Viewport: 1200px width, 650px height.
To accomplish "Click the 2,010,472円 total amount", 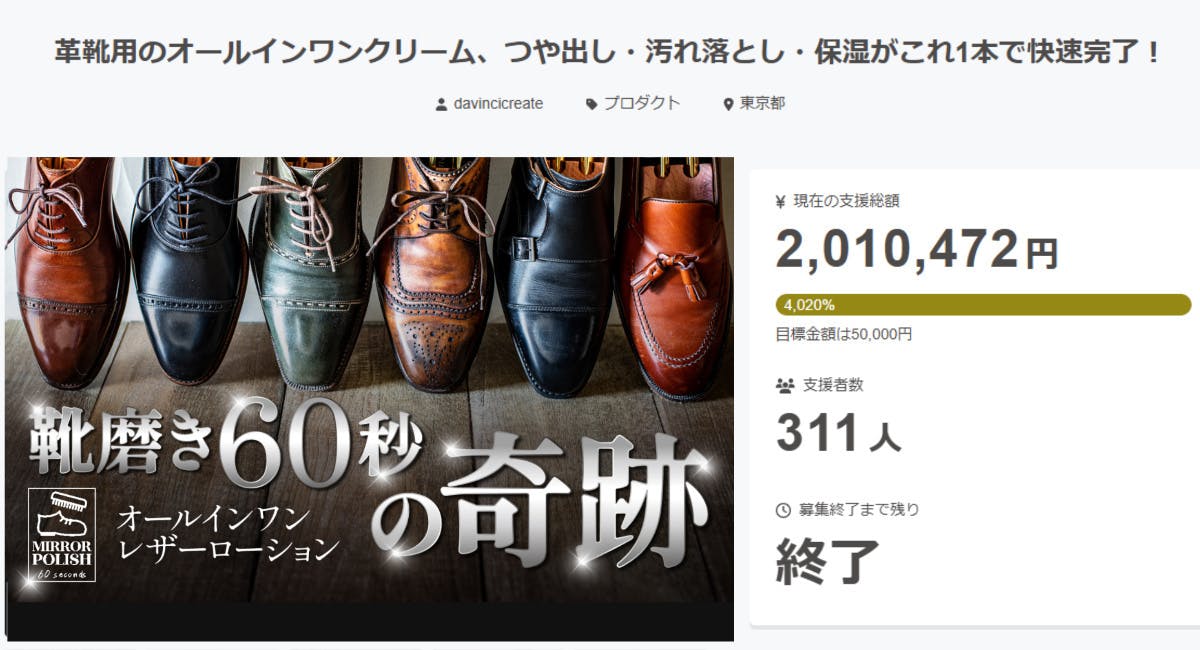I will 916,249.
